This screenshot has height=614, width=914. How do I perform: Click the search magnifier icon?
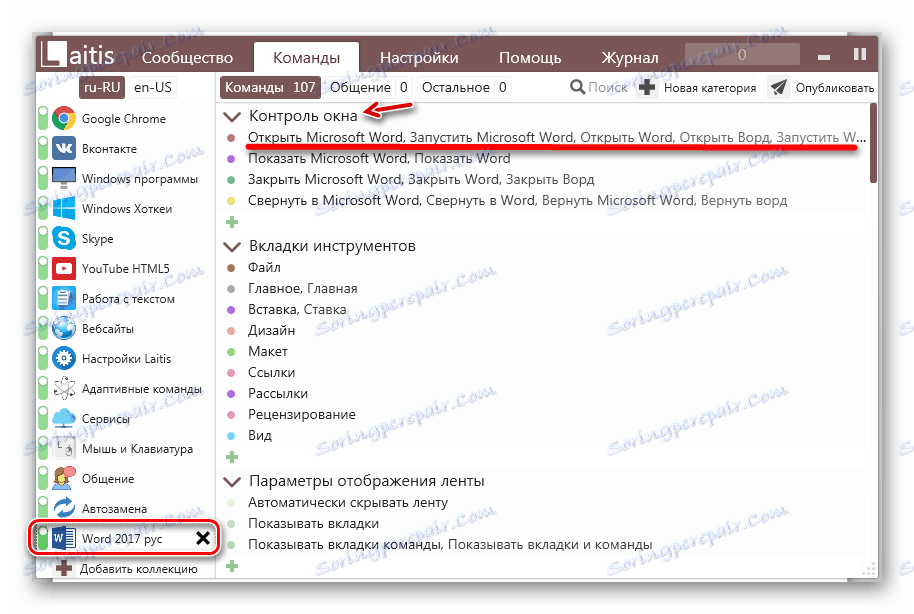coord(577,87)
